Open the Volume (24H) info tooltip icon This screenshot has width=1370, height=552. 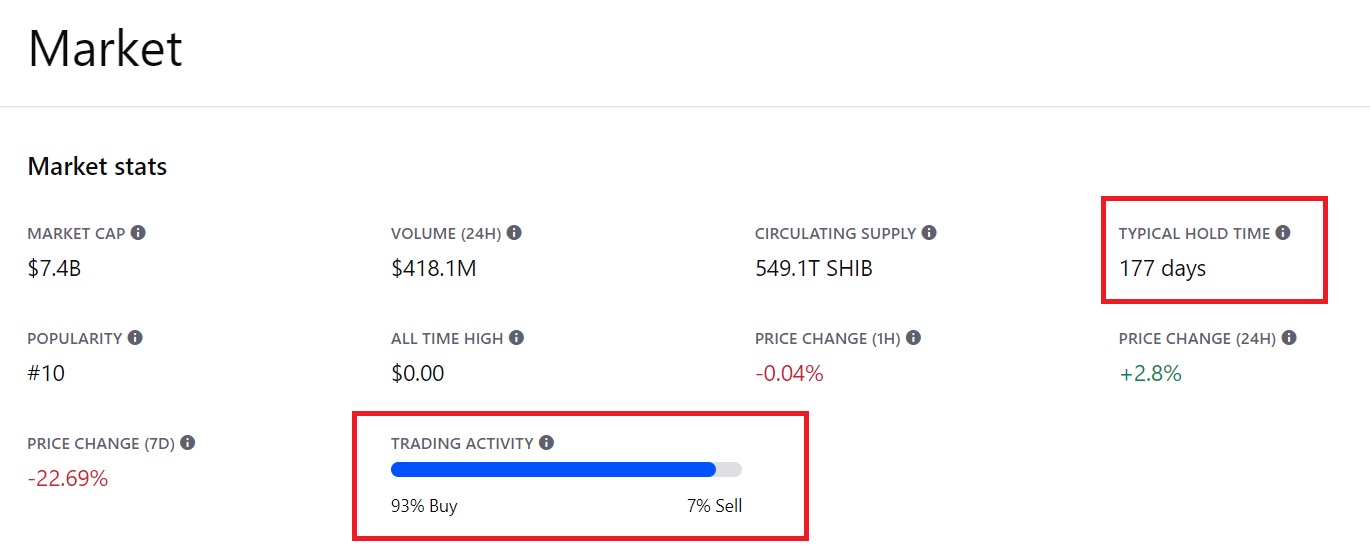514,232
